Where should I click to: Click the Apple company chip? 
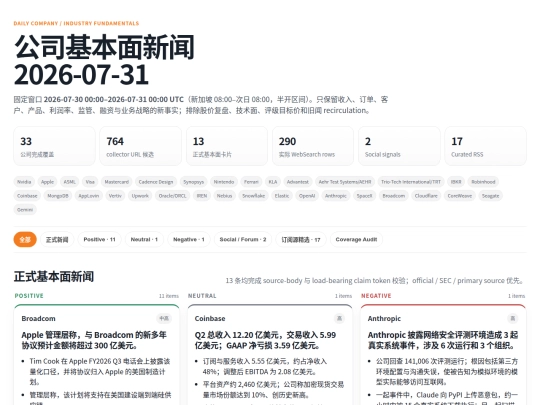(47, 182)
